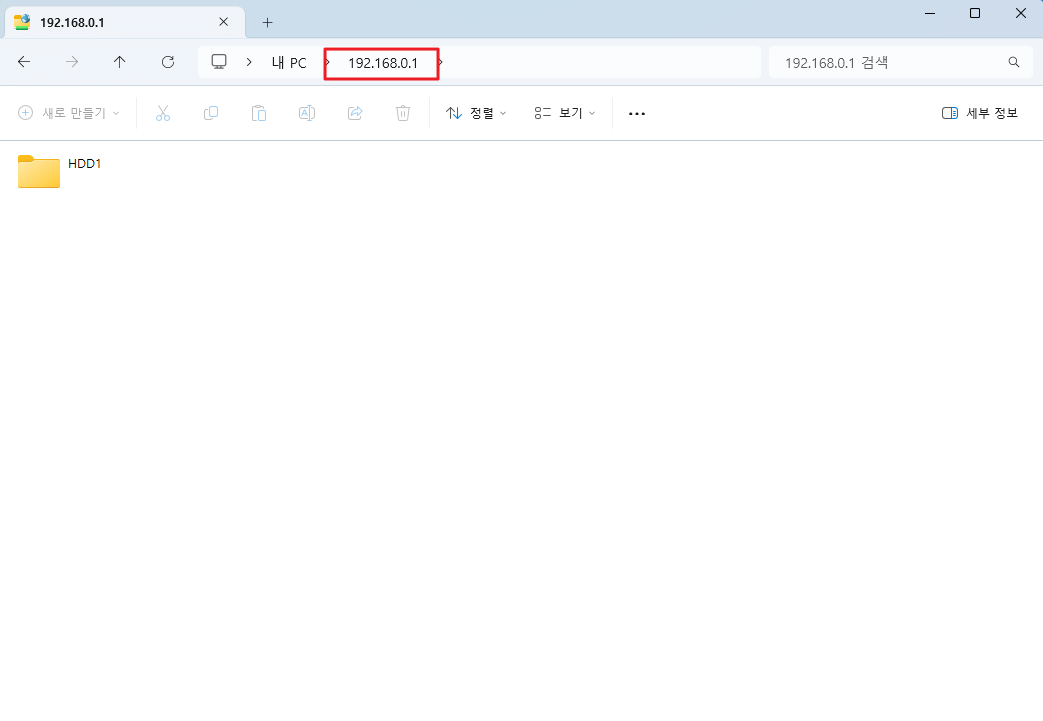Click 내 PC in the address breadcrumb
The width and height of the screenshot is (1043, 721).
pos(289,62)
